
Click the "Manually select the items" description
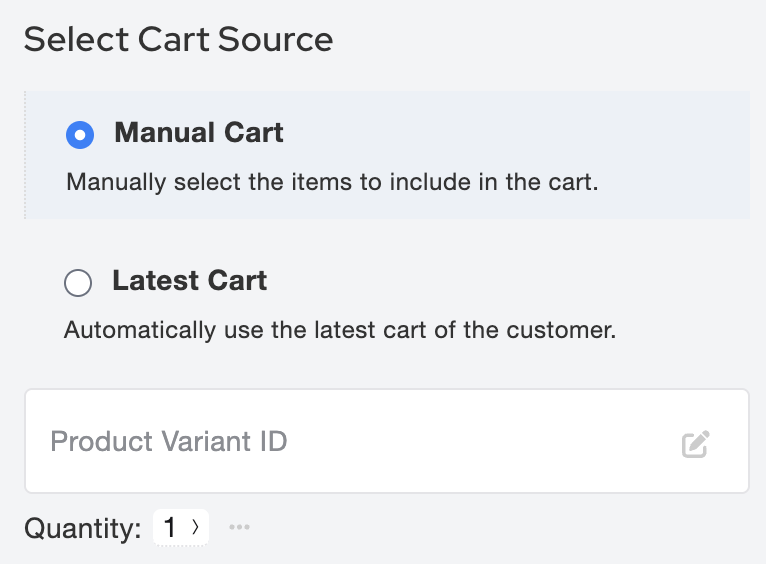(331, 184)
